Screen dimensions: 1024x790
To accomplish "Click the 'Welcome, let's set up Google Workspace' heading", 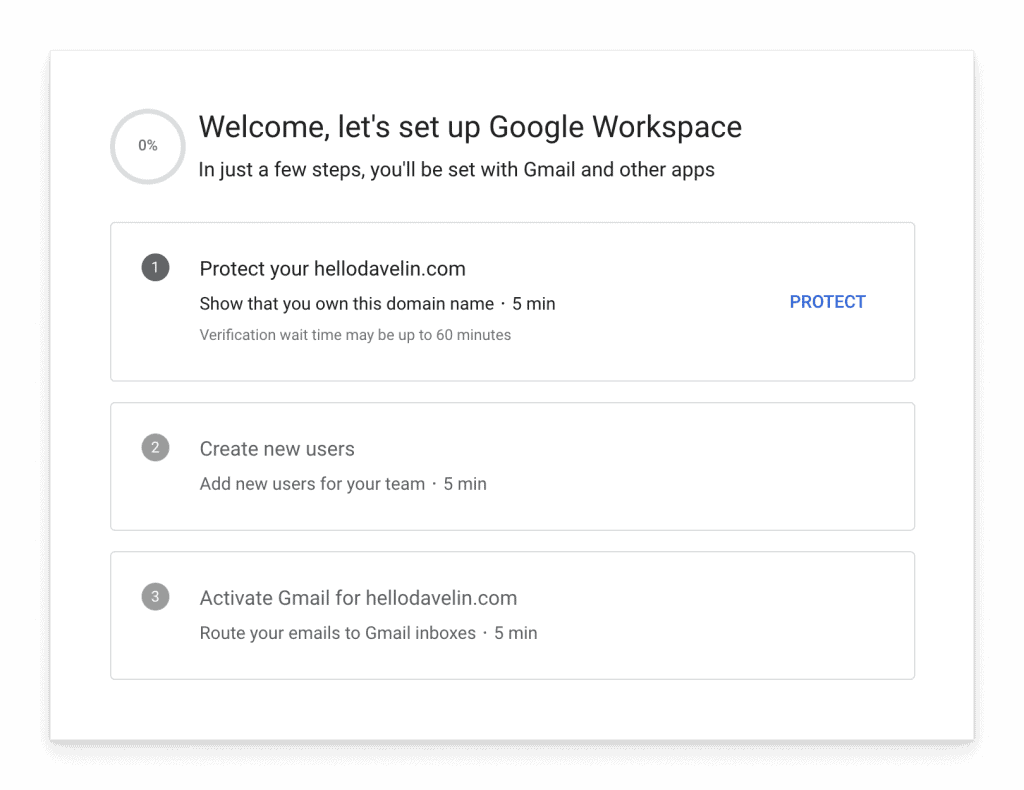I will (470, 127).
